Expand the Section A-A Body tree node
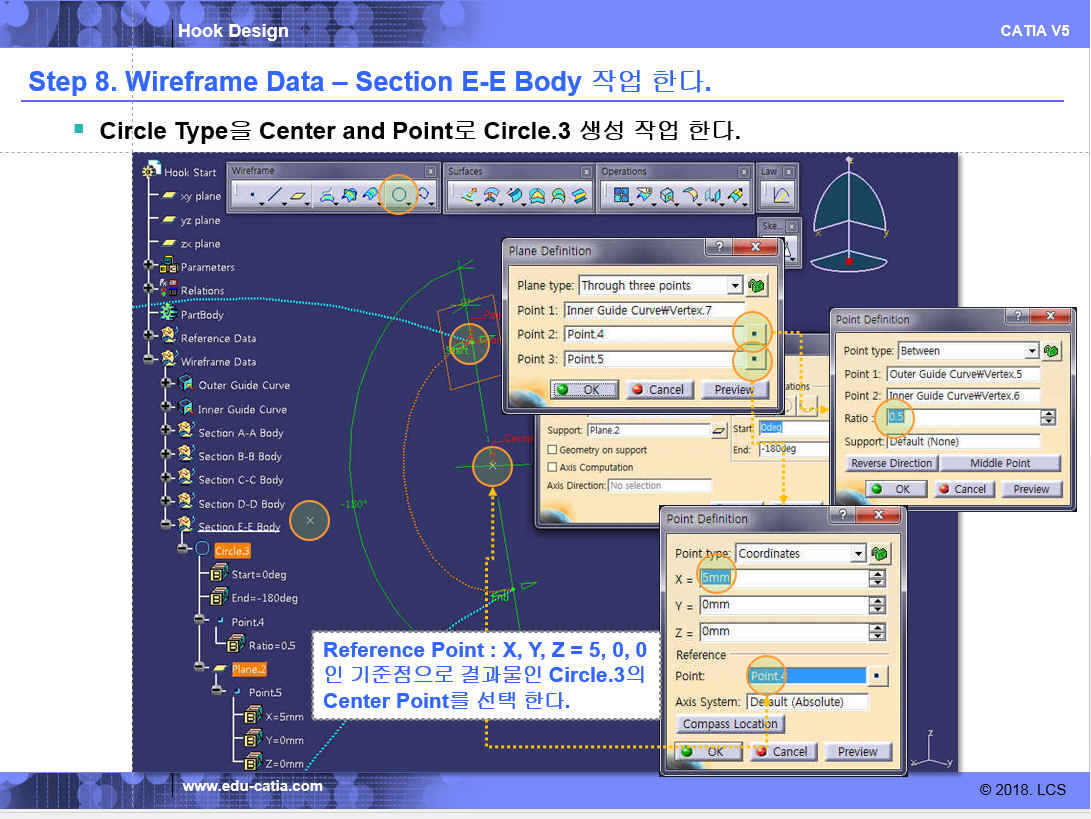Viewport: 1091px width, 819px height. tap(168, 433)
